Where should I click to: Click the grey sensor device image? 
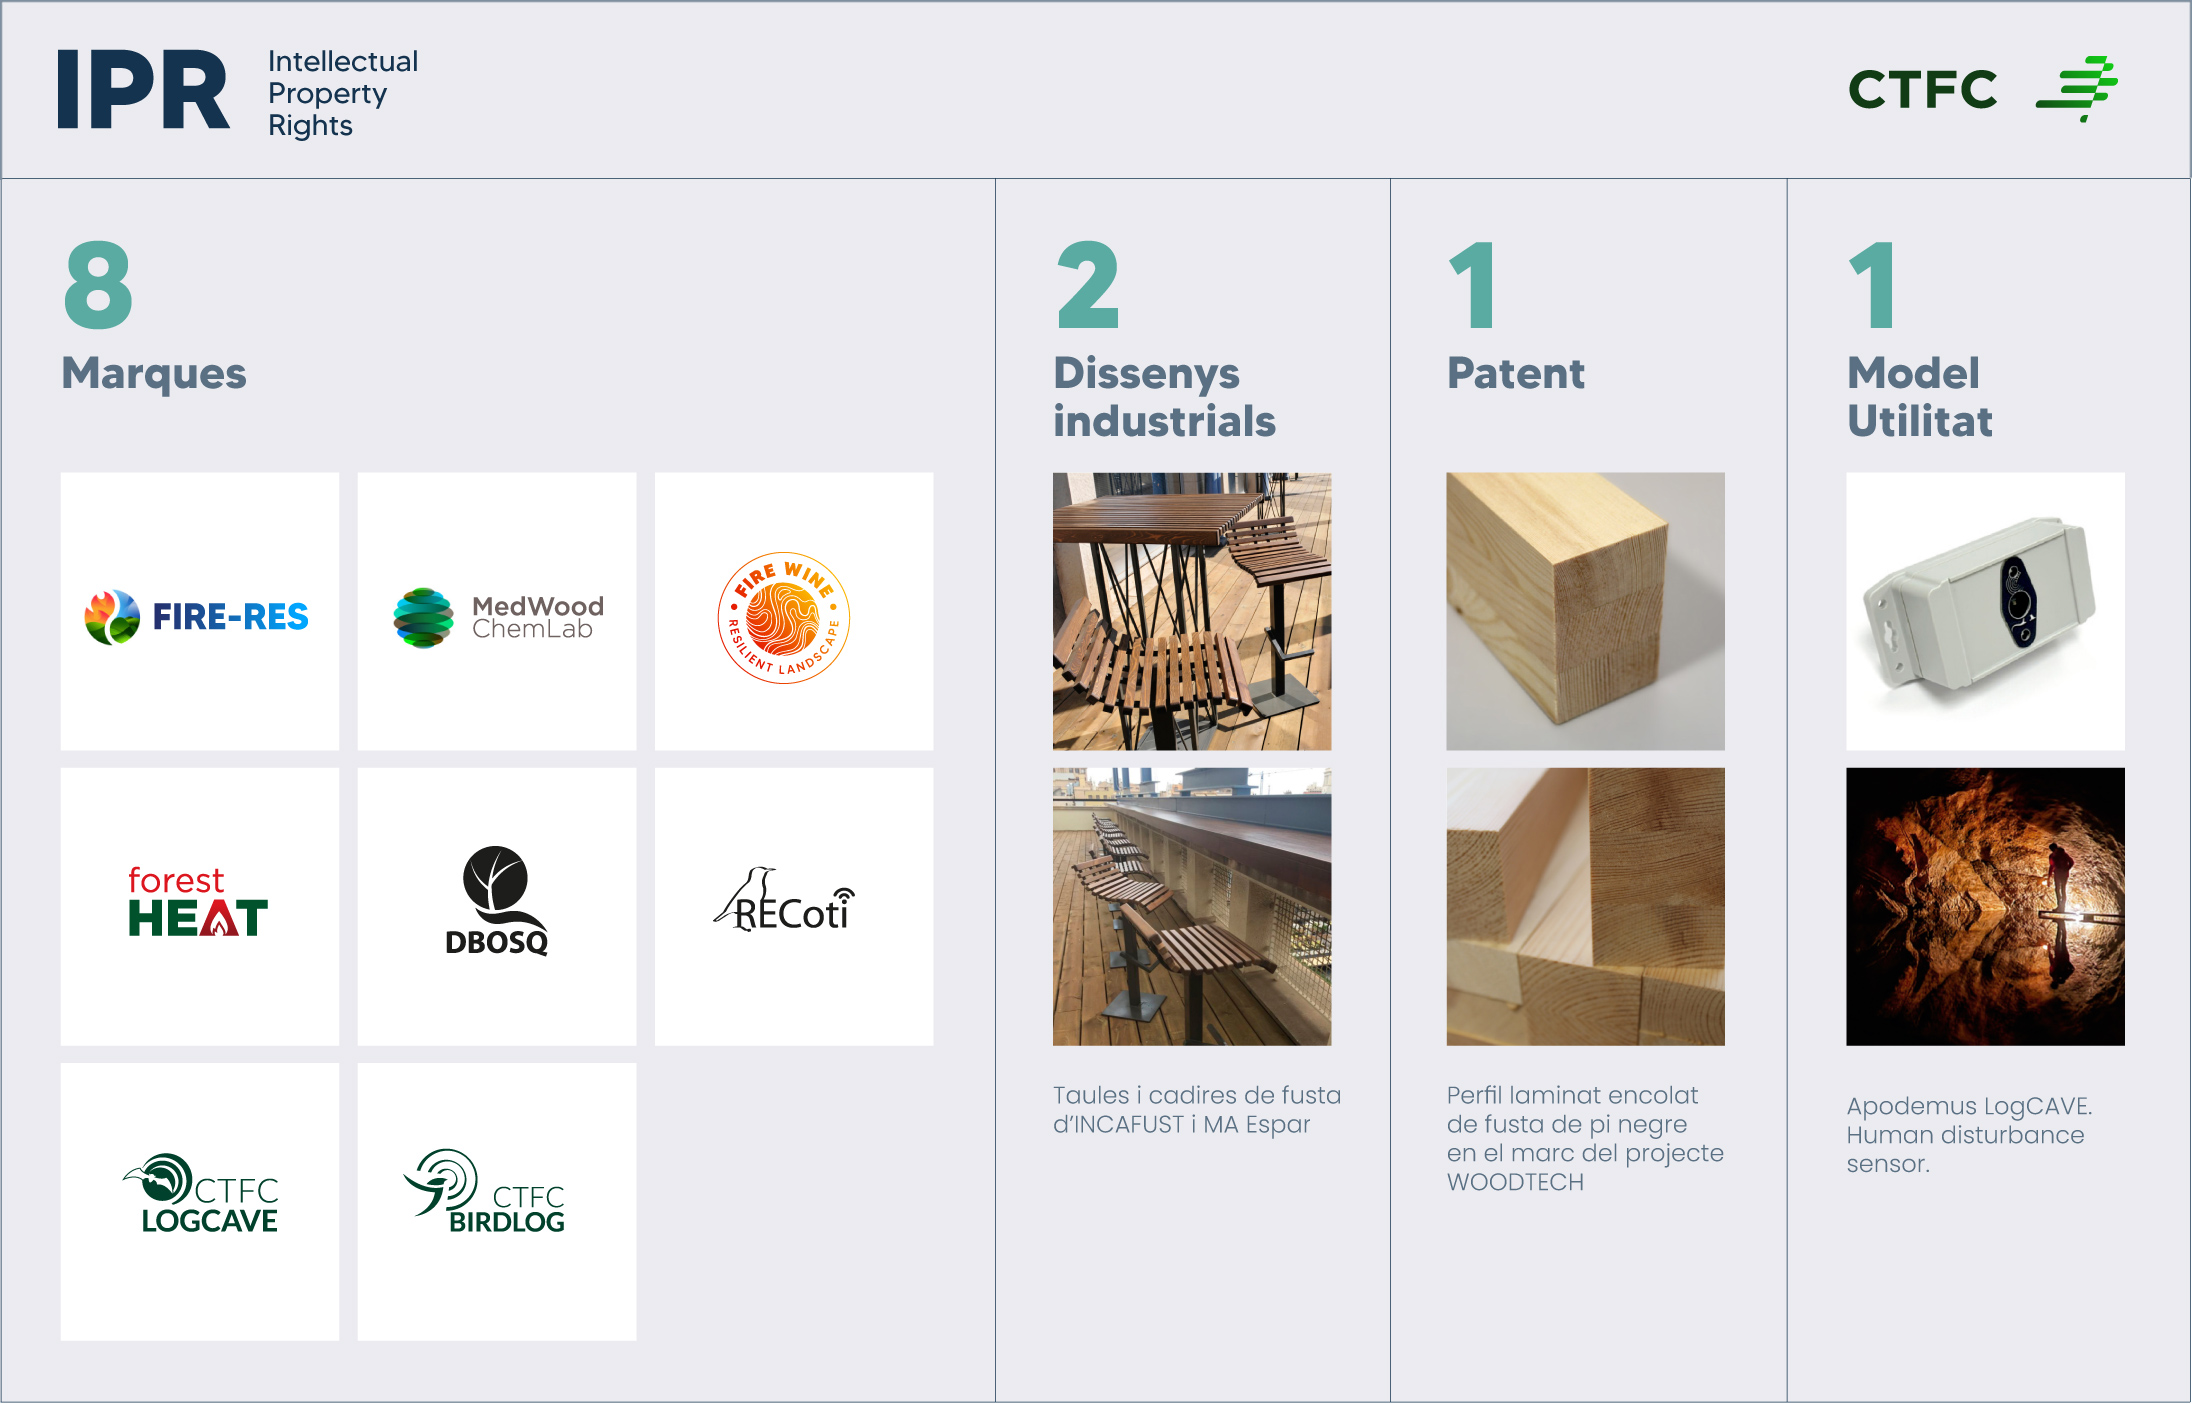pos(1984,611)
